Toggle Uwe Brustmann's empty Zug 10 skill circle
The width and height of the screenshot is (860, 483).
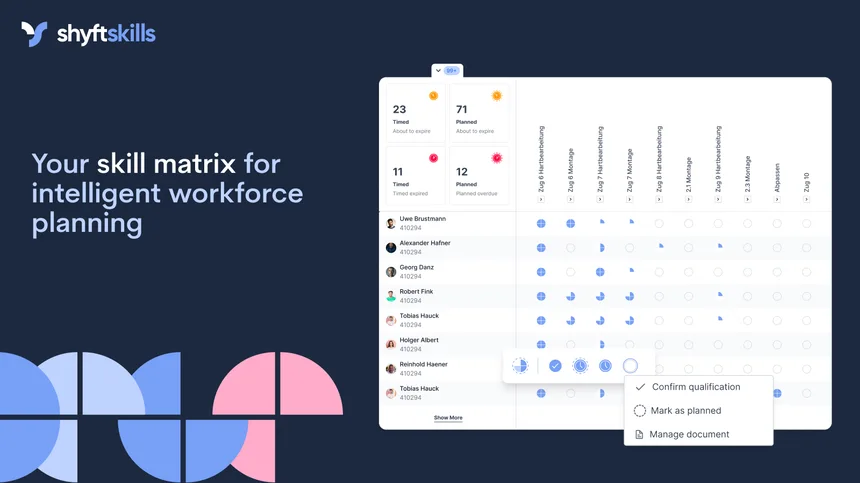point(806,223)
